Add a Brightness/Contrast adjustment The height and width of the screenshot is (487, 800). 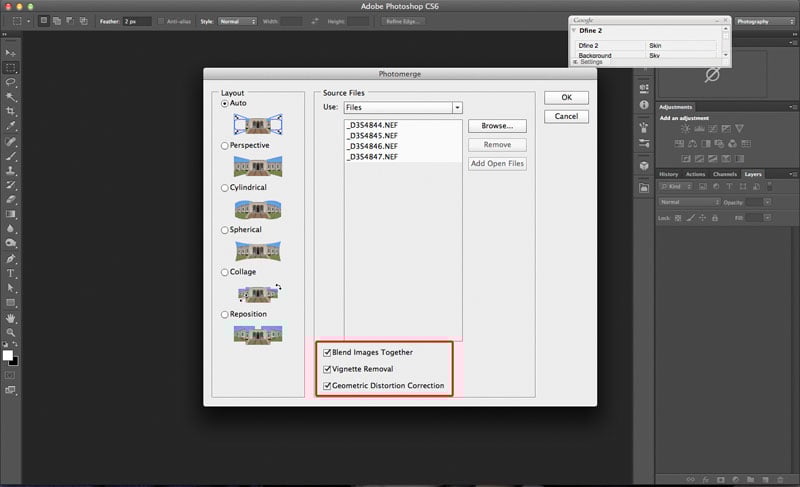[x=686, y=129]
